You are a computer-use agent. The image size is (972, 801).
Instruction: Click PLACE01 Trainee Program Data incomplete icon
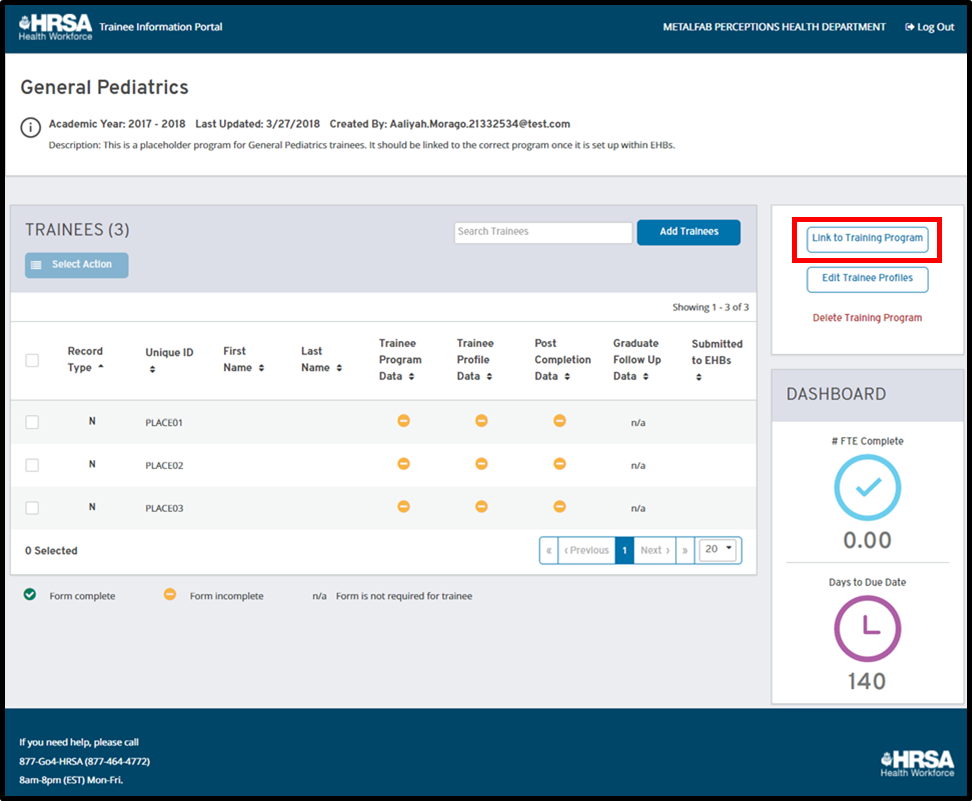(x=403, y=421)
